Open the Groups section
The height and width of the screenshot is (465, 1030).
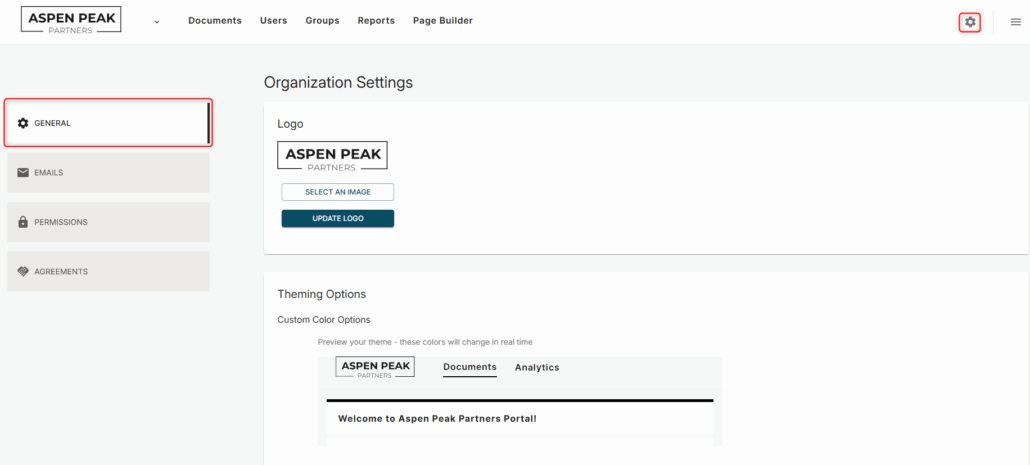323,20
